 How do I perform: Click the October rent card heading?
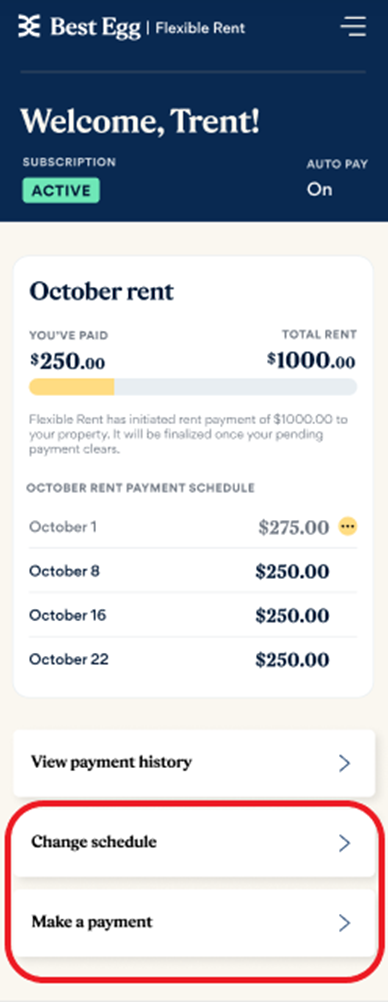coord(102,291)
